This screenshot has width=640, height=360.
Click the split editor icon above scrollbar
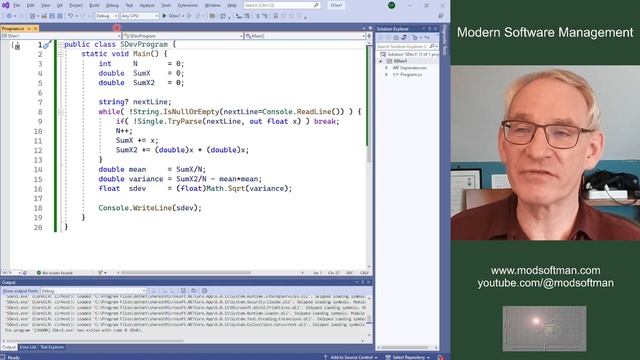point(369,36)
